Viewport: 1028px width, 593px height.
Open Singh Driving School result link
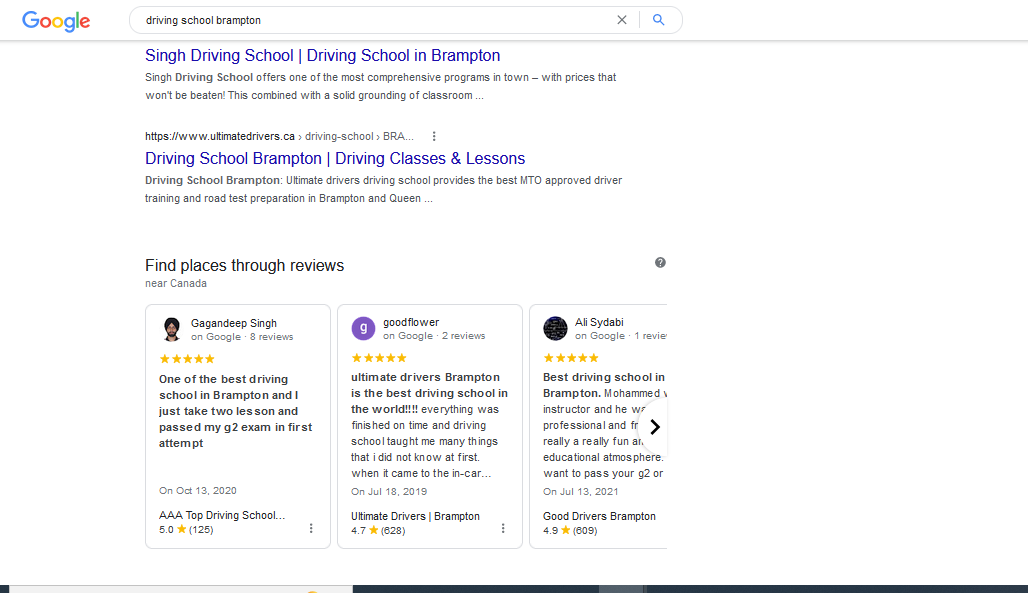click(x=323, y=56)
